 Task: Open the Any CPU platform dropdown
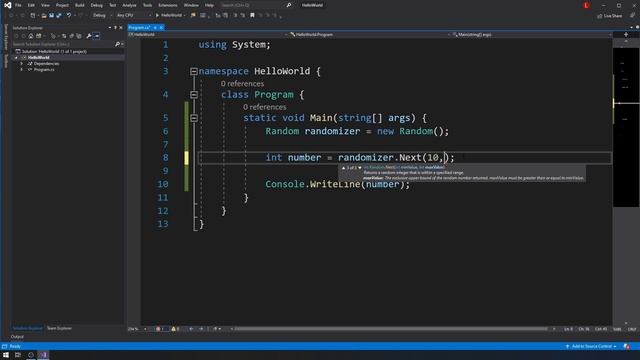click(x=133, y=16)
